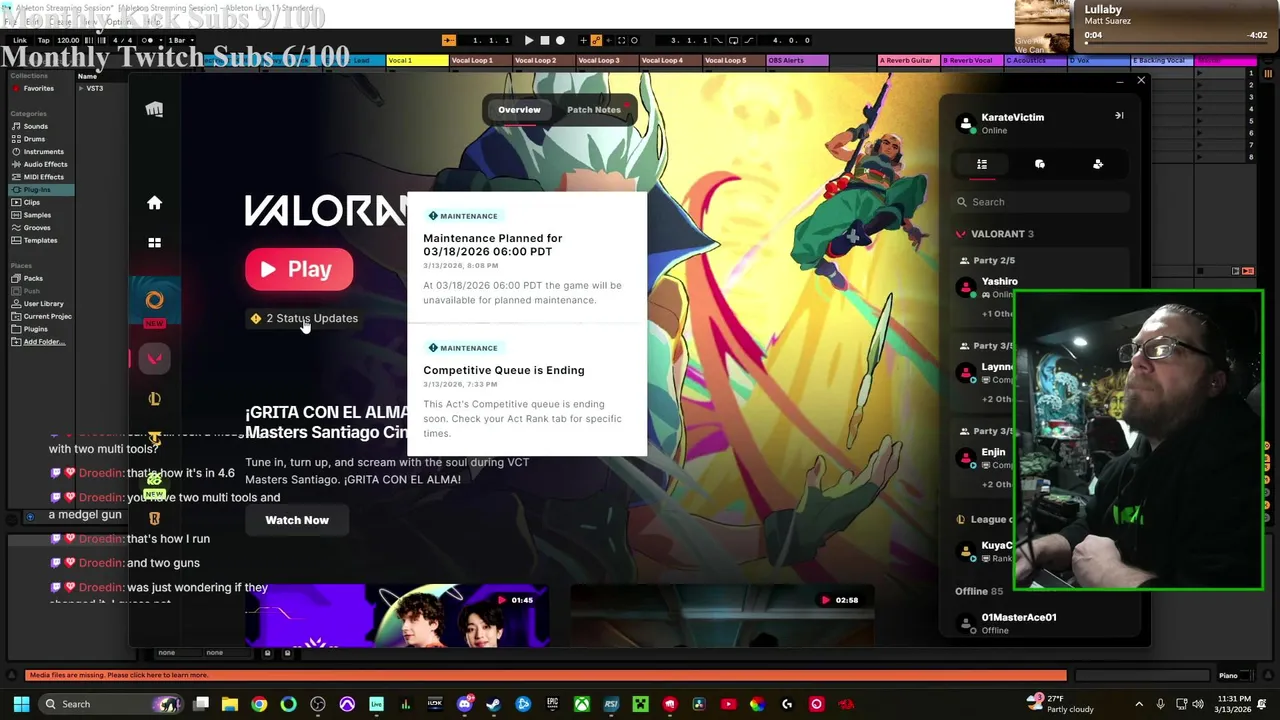Open the OBS Studio taskbar icon
1280x720 pixels.
tap(318, 704)
